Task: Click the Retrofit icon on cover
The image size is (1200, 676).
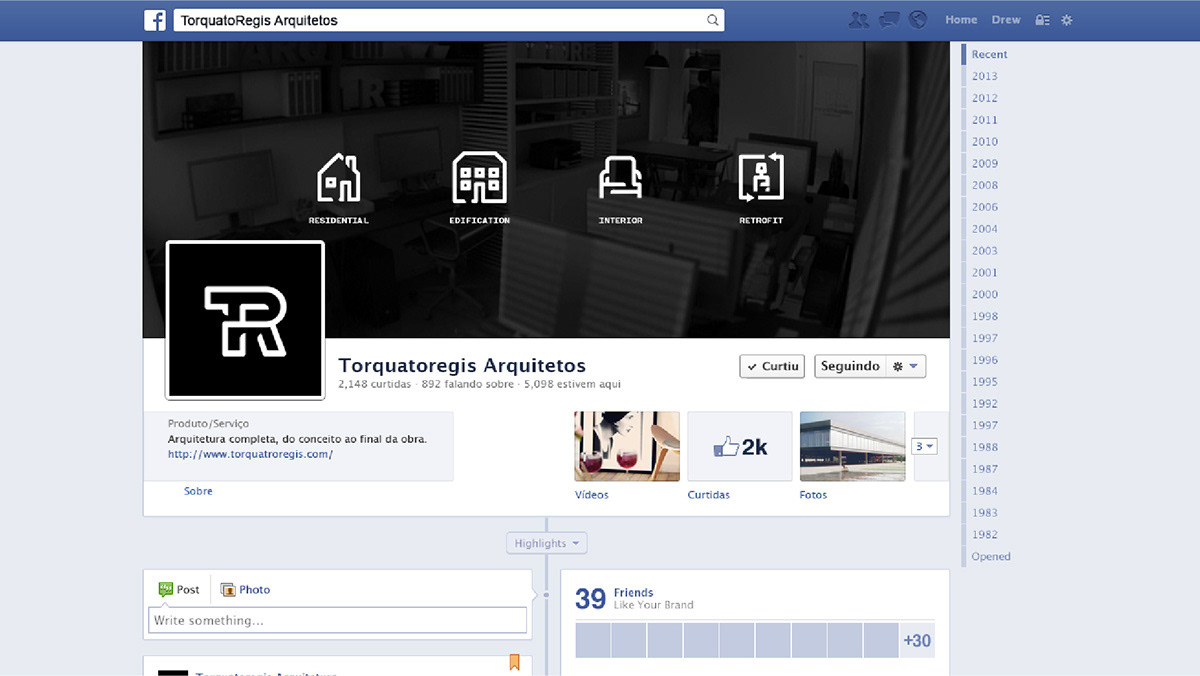Action: (761, 178)
